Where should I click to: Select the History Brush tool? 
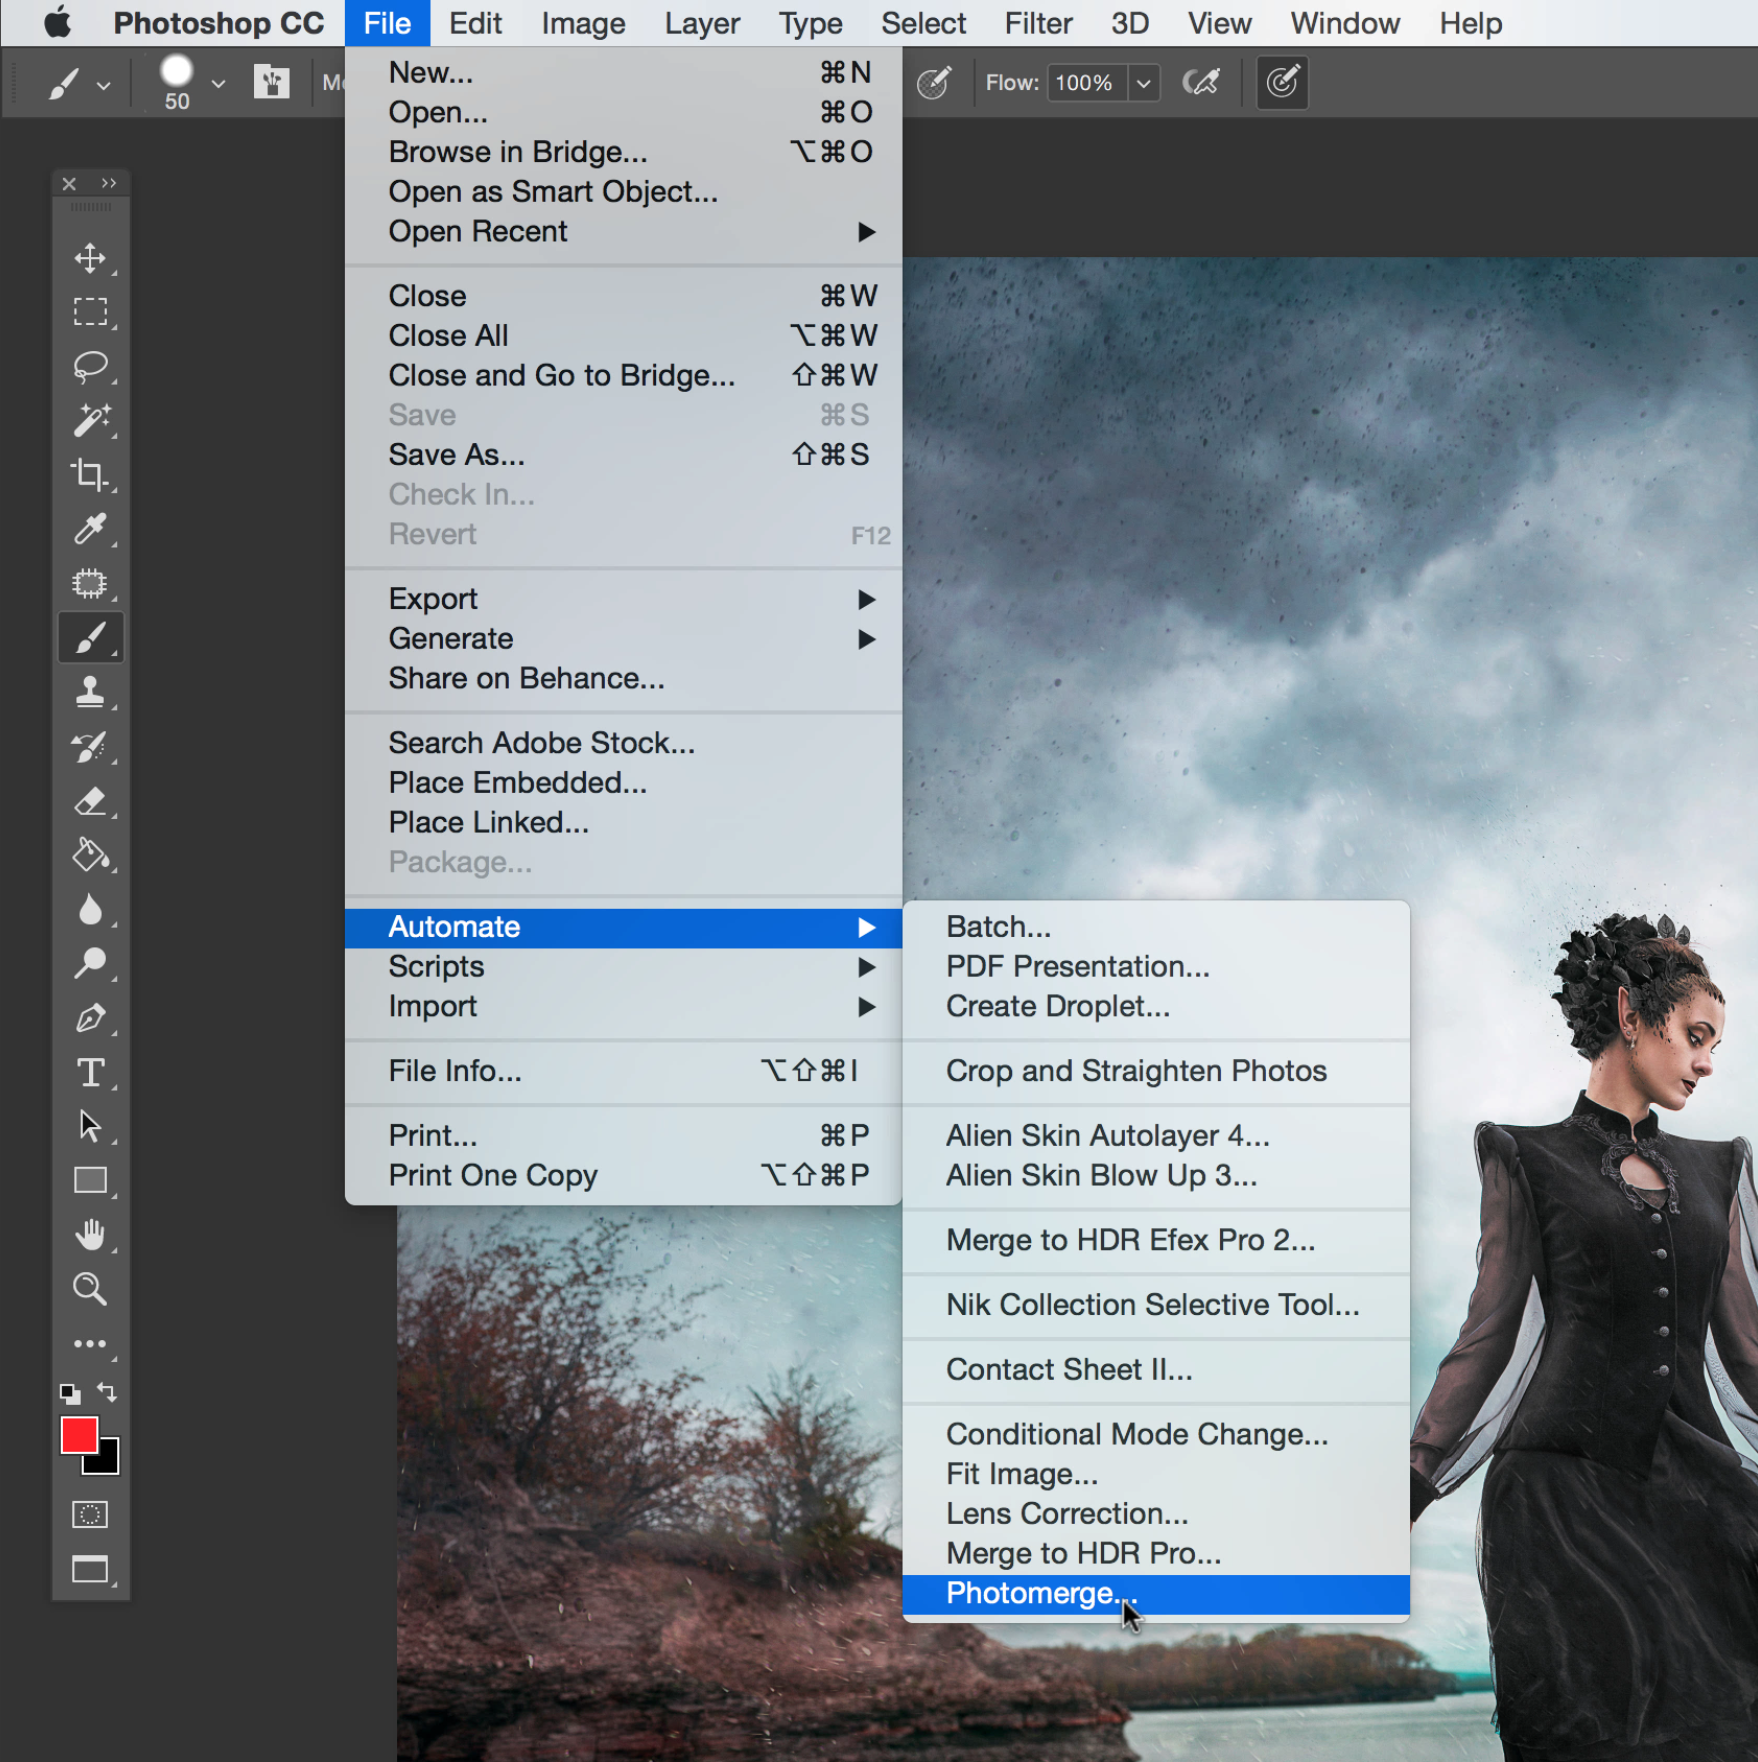click(x=90, y=746)
